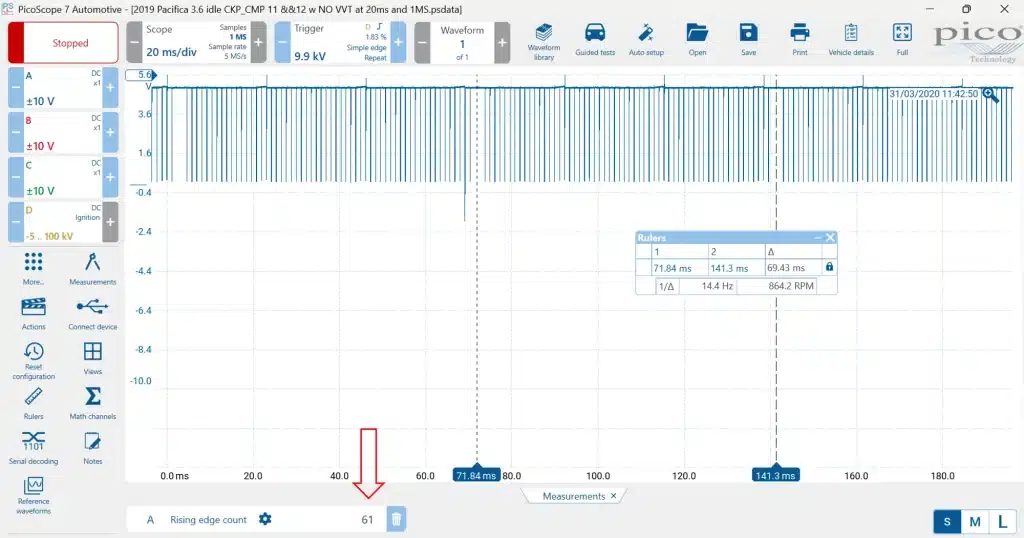Switch to Full screen view
1024x538 pixels.
[902, 40]
